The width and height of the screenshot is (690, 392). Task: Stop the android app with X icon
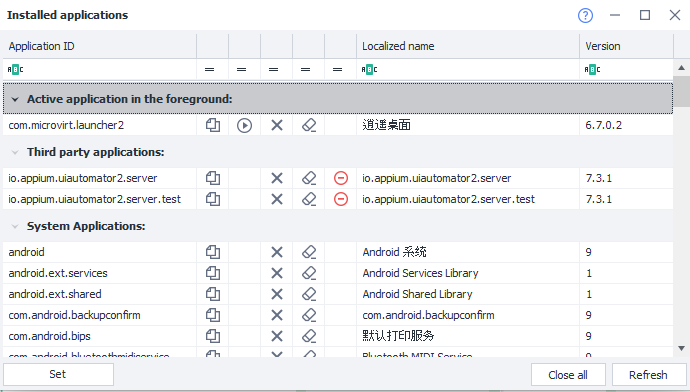pos(277,252)
